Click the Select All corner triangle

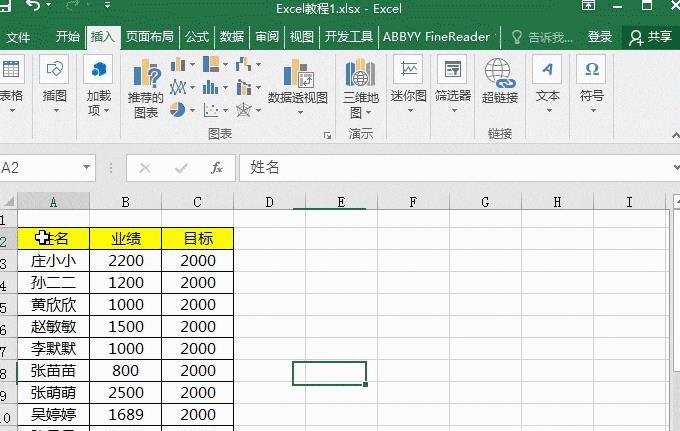click(9, 202)
